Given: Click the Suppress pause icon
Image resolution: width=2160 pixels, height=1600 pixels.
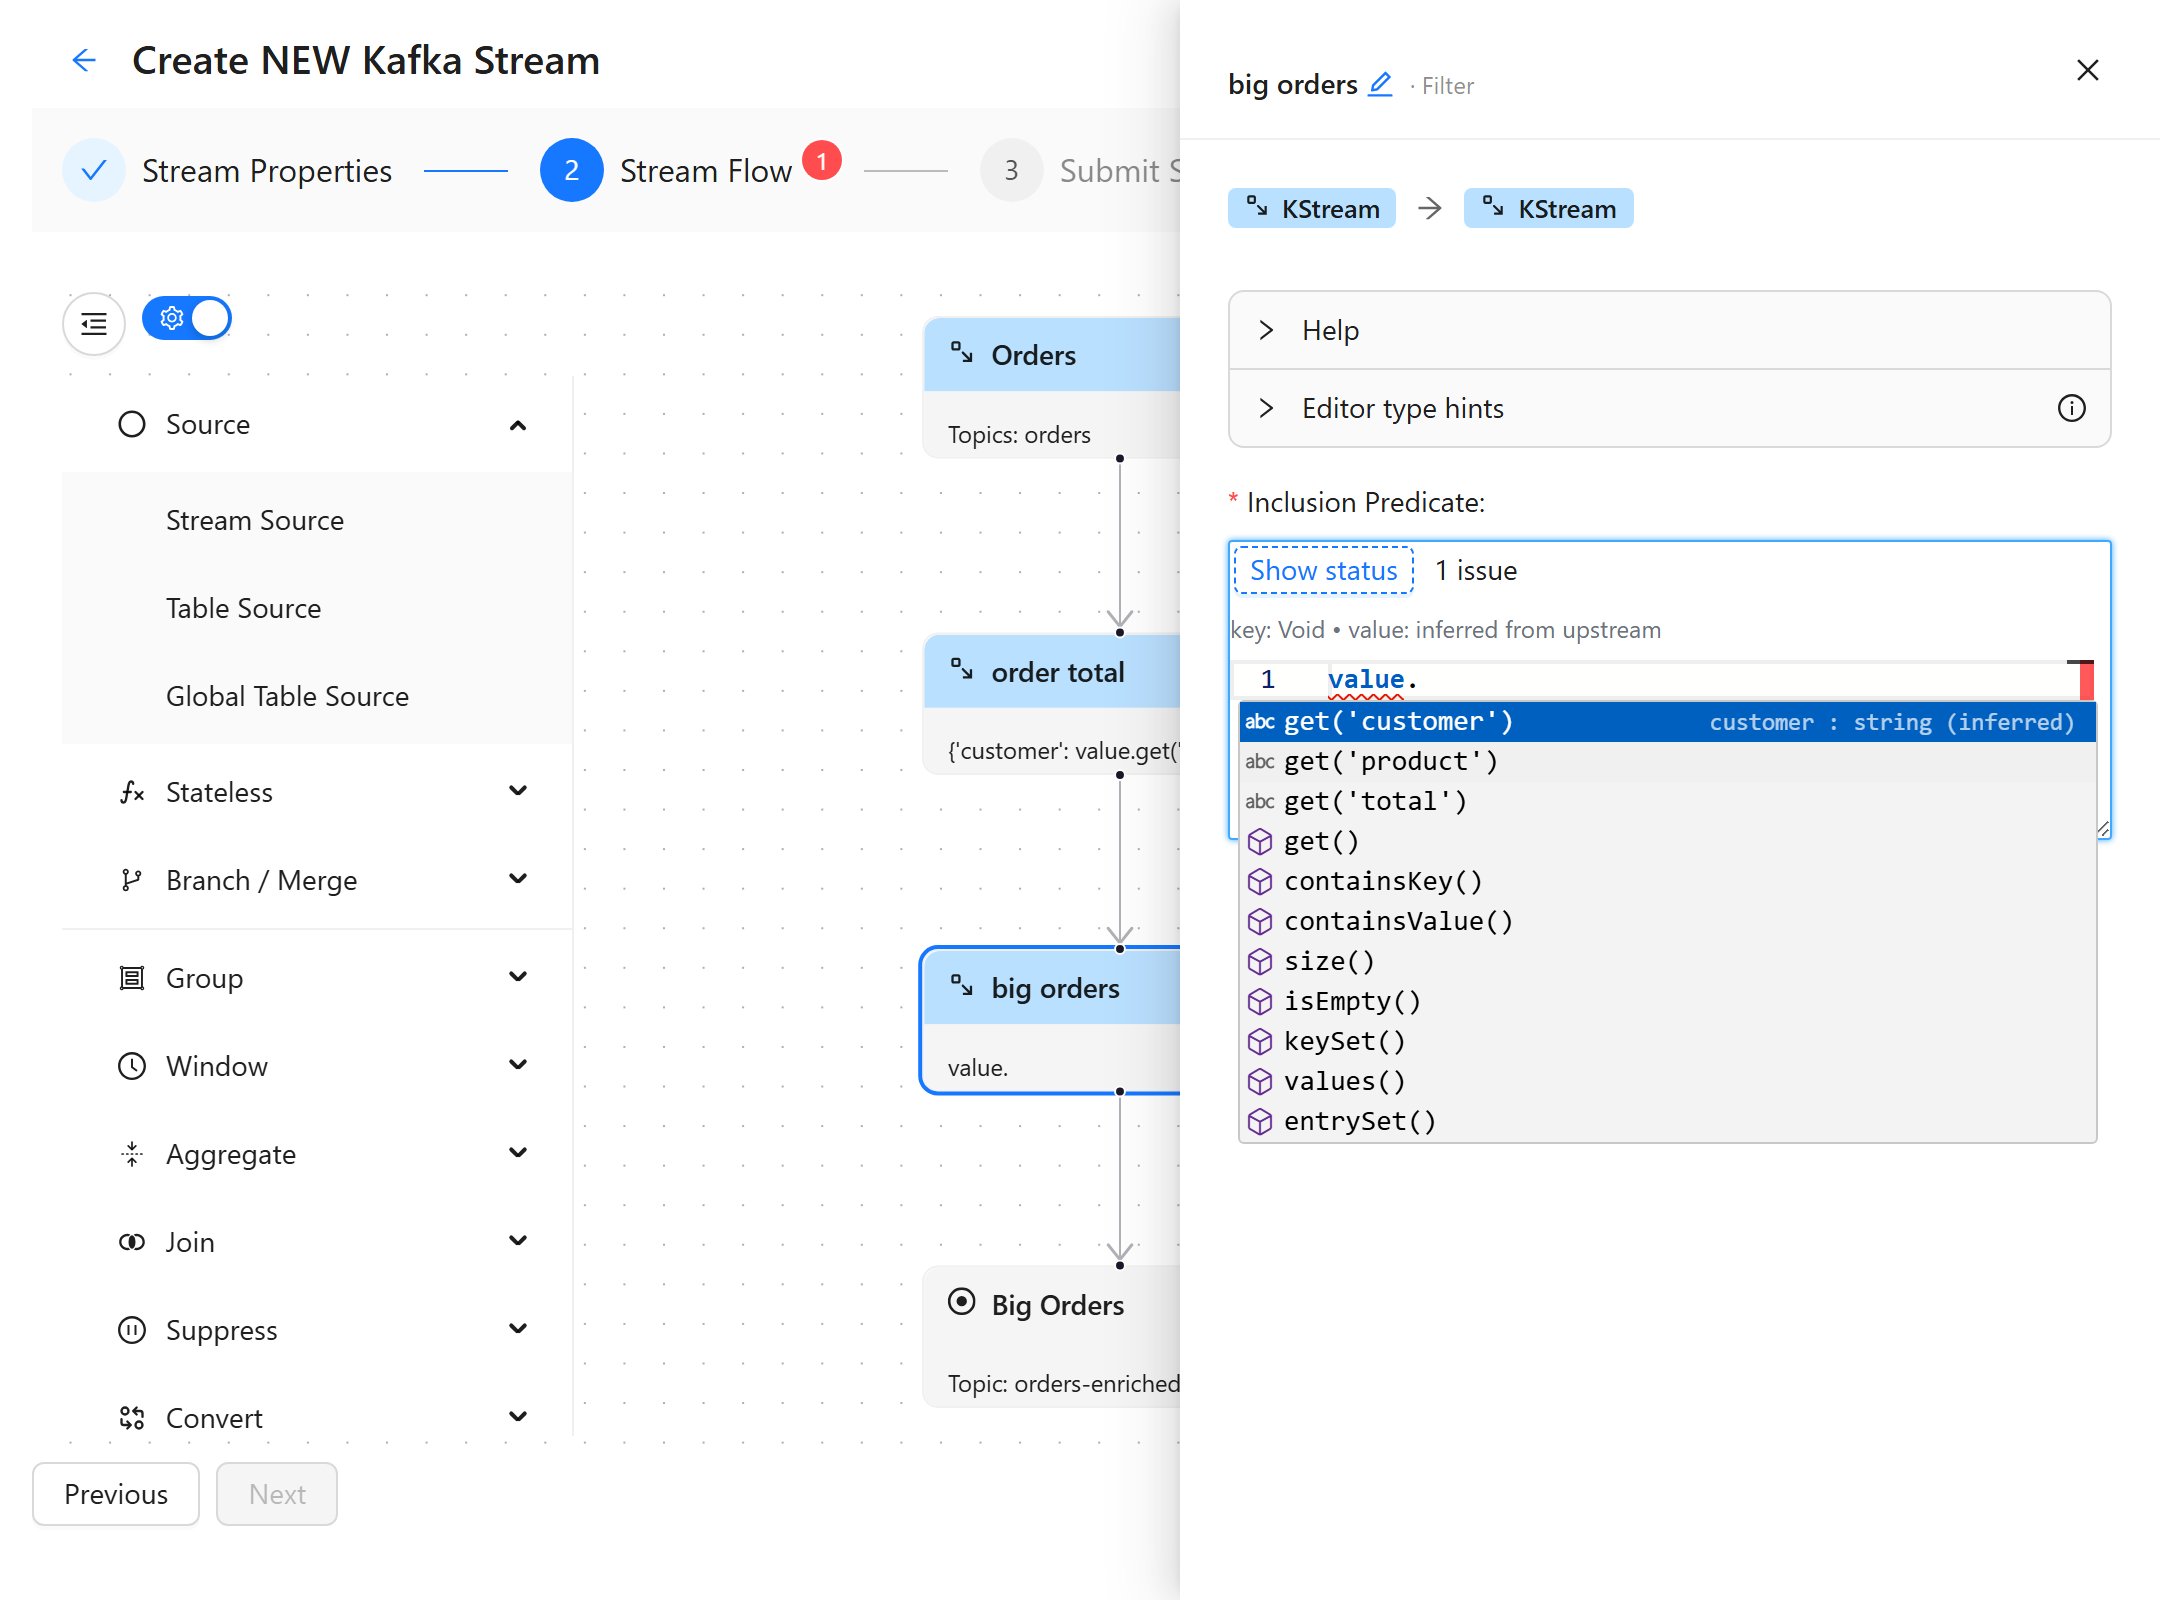Looking at the screenshot, I should [132, 1330].
